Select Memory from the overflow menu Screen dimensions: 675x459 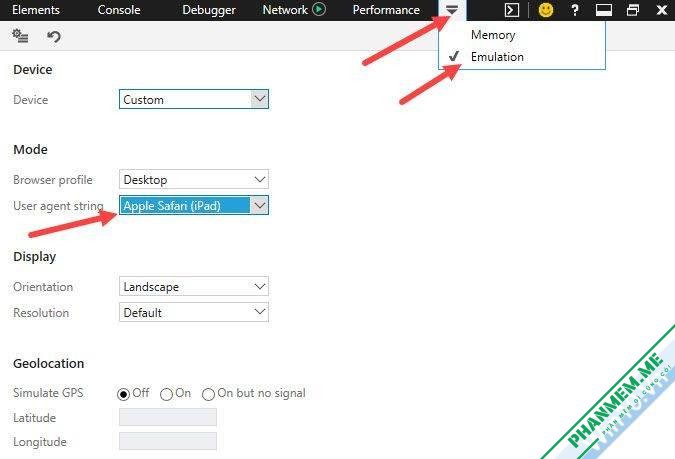click(x=493, y=35)
